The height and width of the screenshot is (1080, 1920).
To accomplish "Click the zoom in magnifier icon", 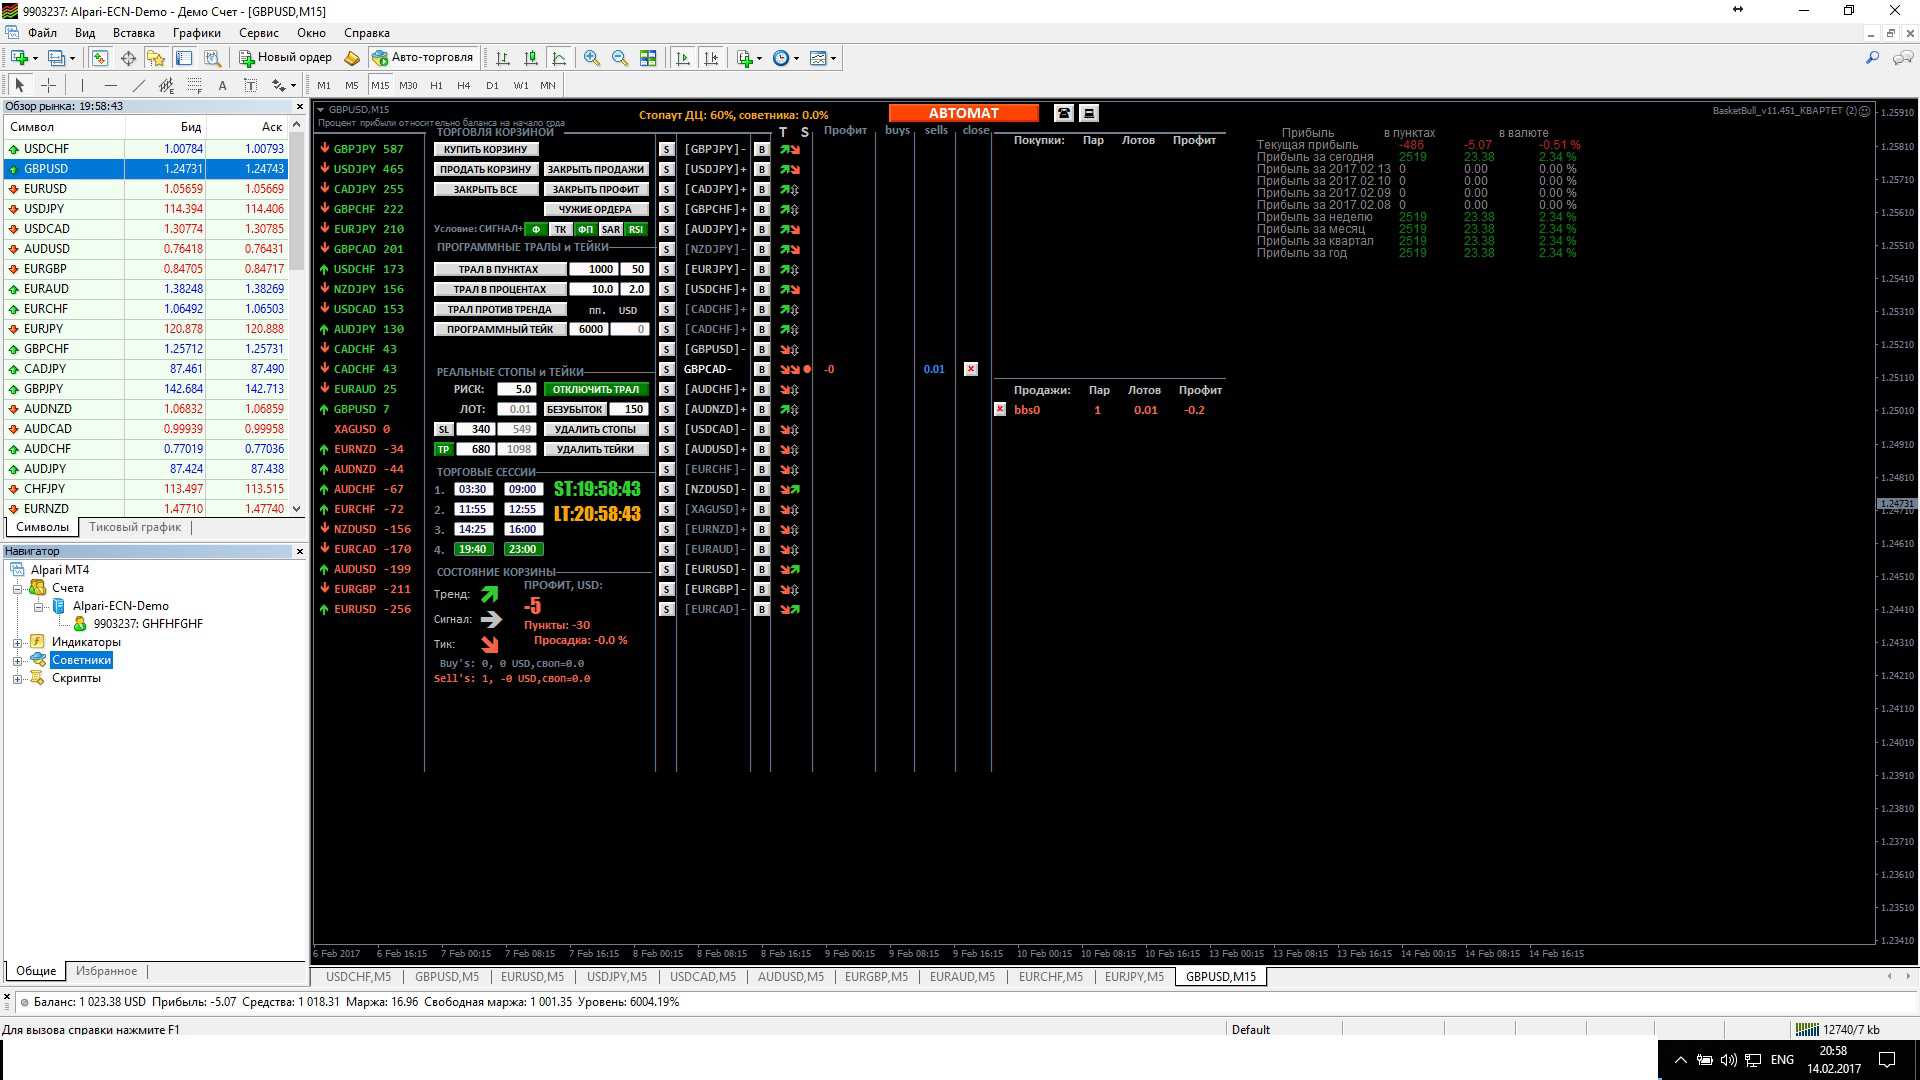I will [592, 58].
